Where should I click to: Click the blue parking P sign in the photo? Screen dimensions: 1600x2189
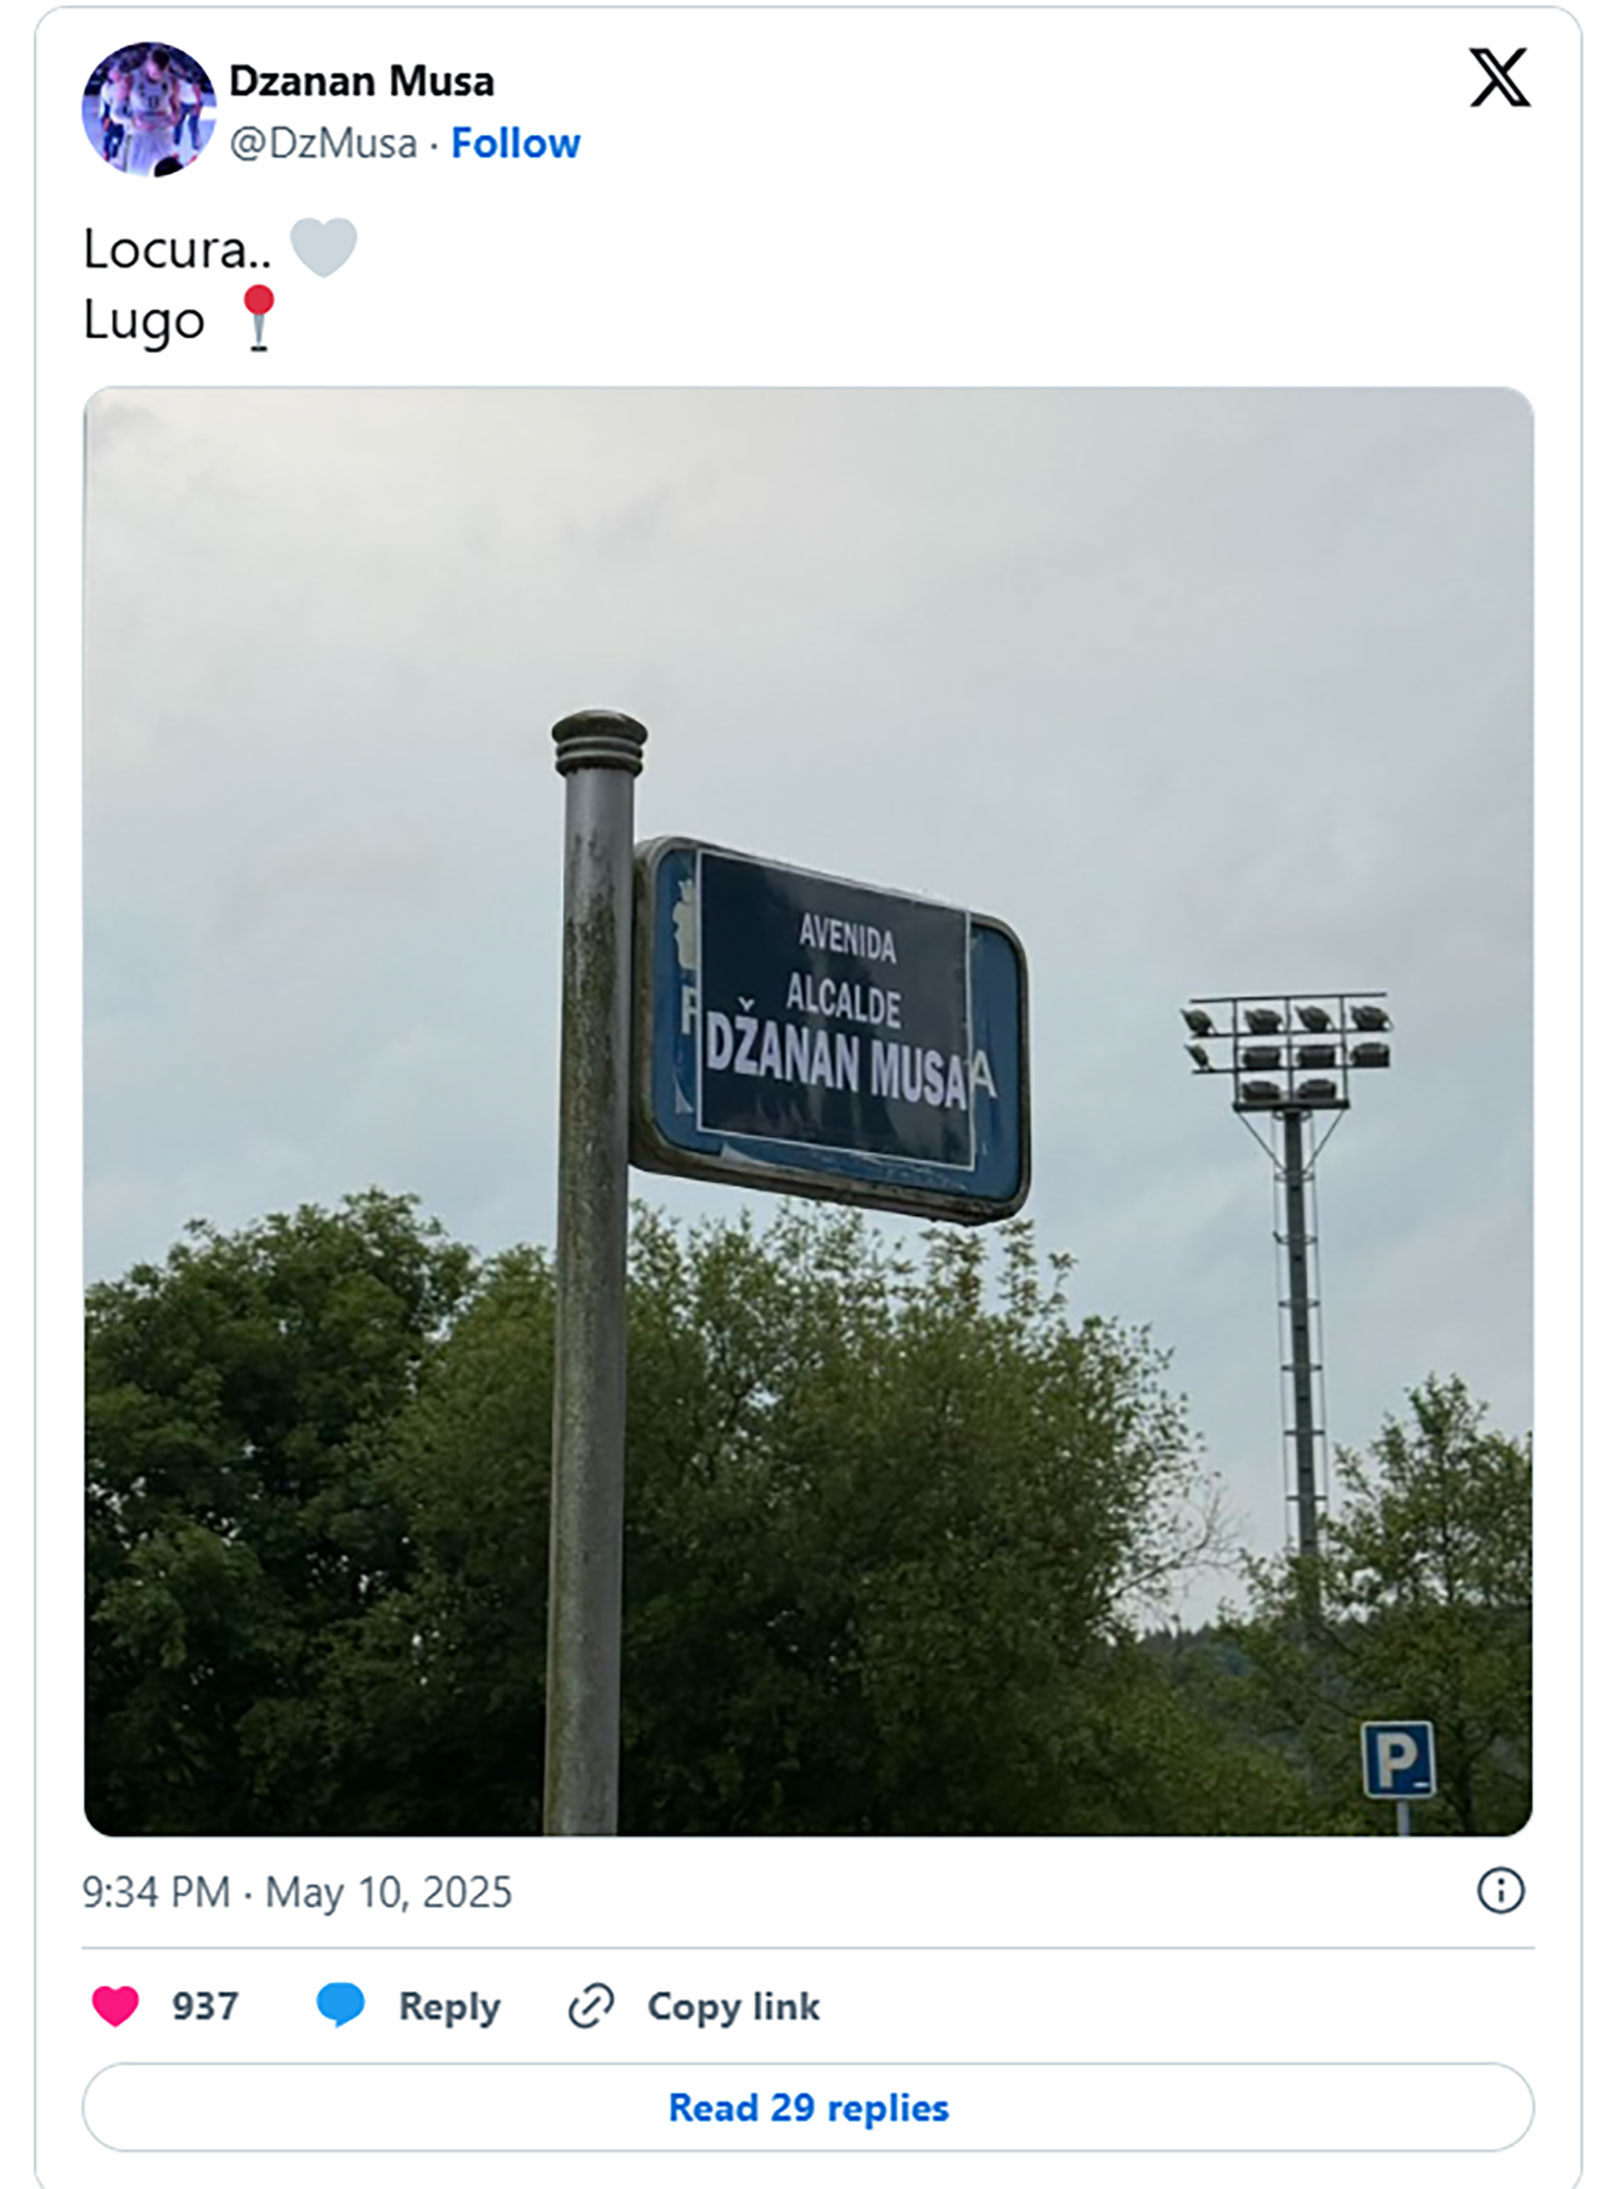pos(1397,1760)
